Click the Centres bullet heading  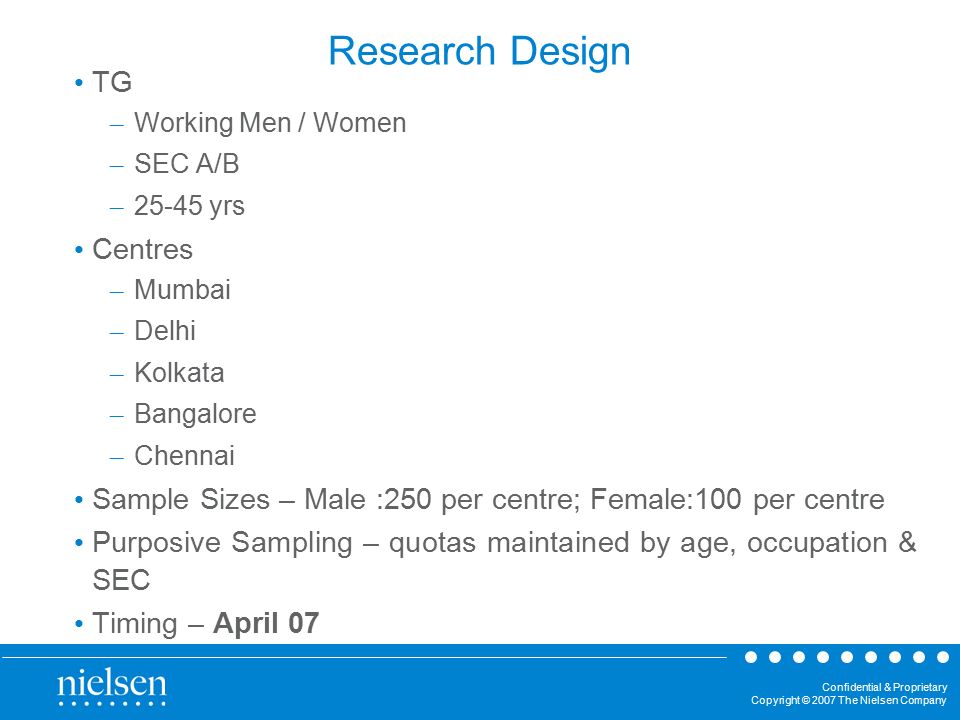point(142,249)
